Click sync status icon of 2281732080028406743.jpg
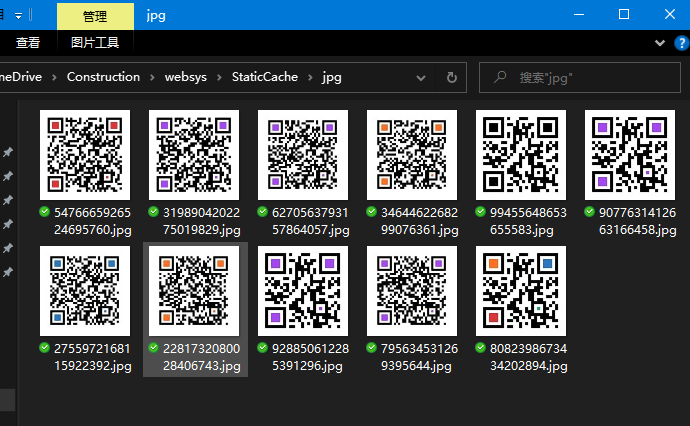The height and width of the screenshot is (426, 690). point(154,348)
